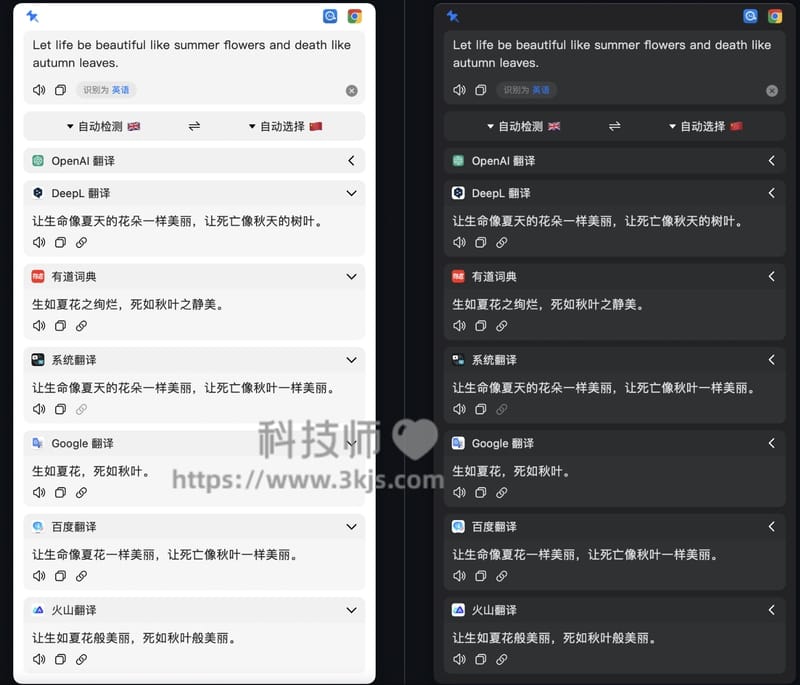
Task: Play 有道词典 result audio in the light window
Action: (x=39, y=325)
